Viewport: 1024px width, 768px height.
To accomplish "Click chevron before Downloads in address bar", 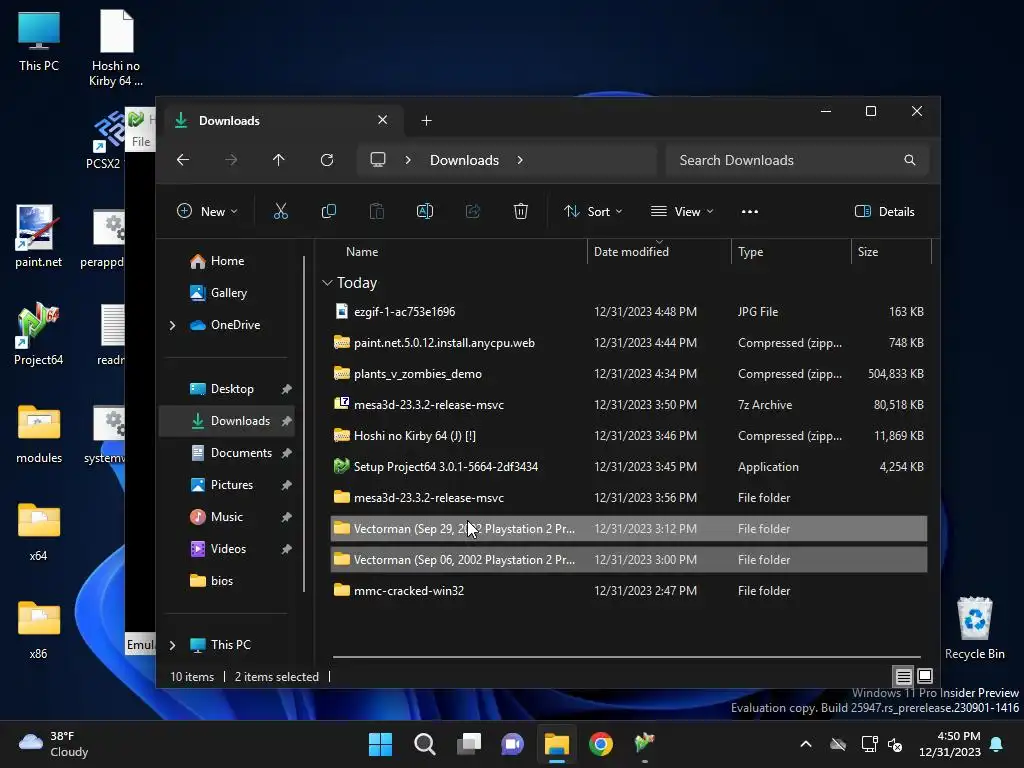I will (x=408, y=160).
